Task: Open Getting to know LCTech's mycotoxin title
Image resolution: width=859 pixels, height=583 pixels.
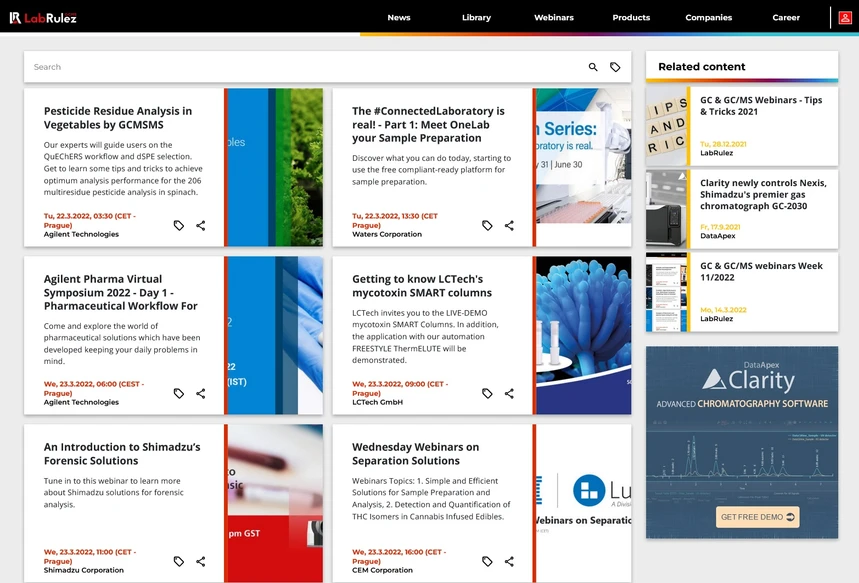Action: 422,285
